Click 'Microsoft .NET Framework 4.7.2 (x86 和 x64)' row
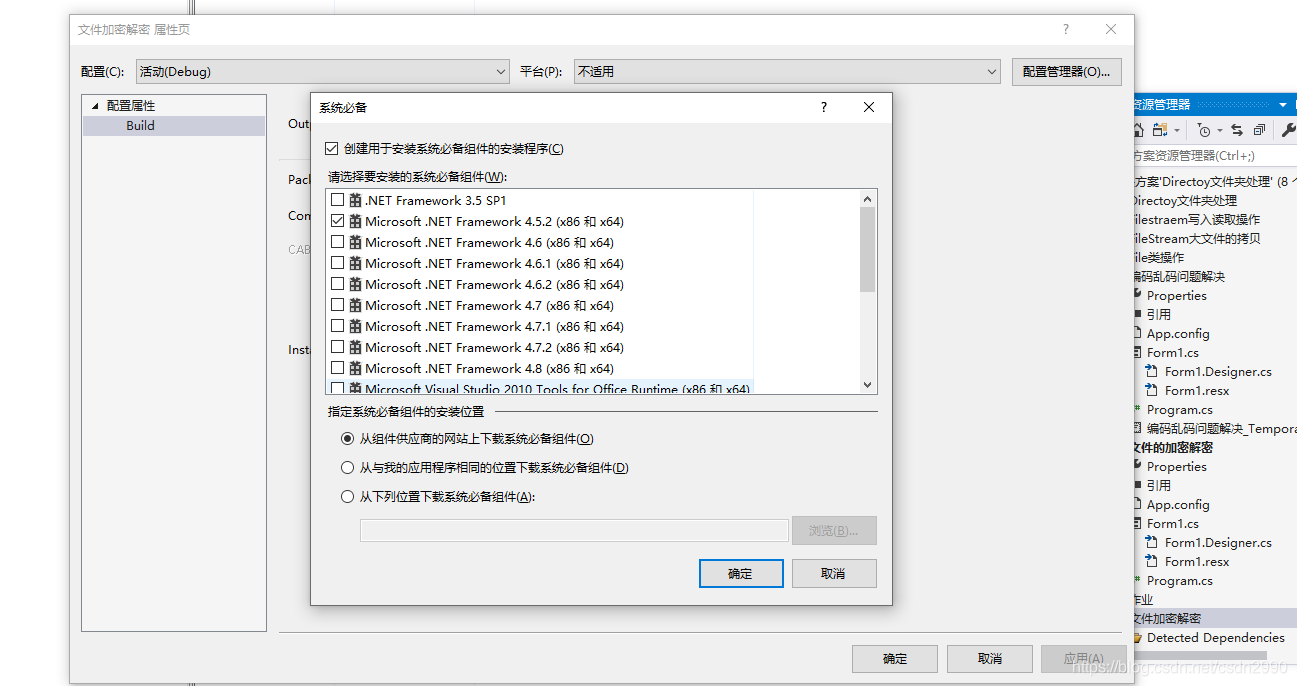 pyautogui.click(x=494, y=347)
